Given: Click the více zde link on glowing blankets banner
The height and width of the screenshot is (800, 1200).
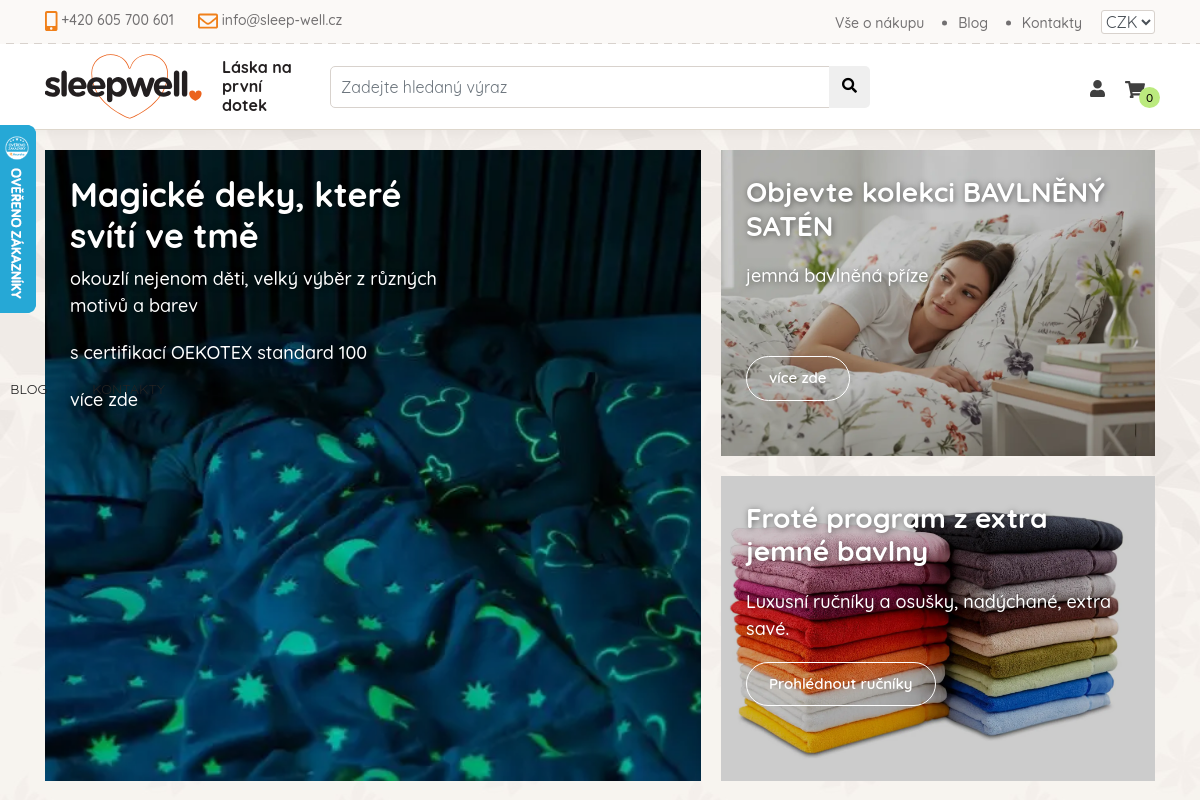Looking at the screenshot, I should (104, 399).
